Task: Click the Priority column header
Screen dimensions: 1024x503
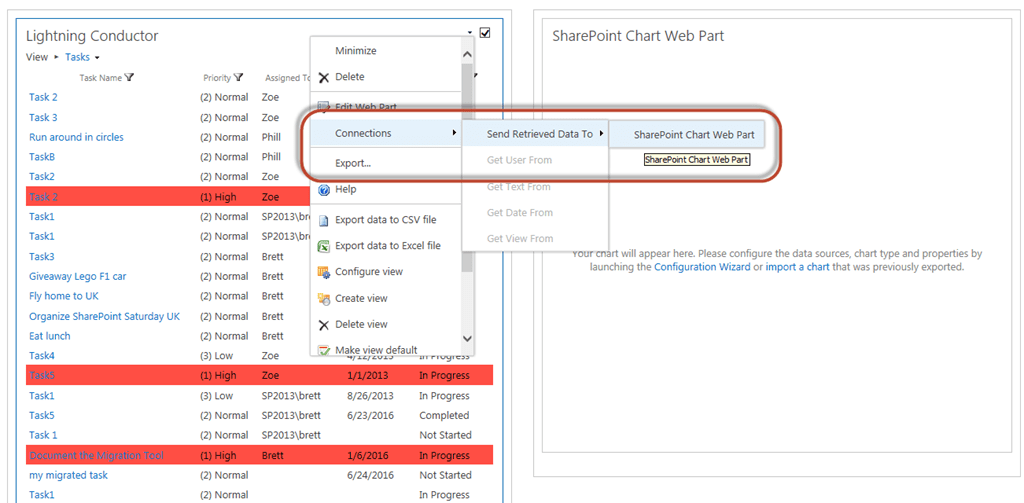Action: coord(217,78)
